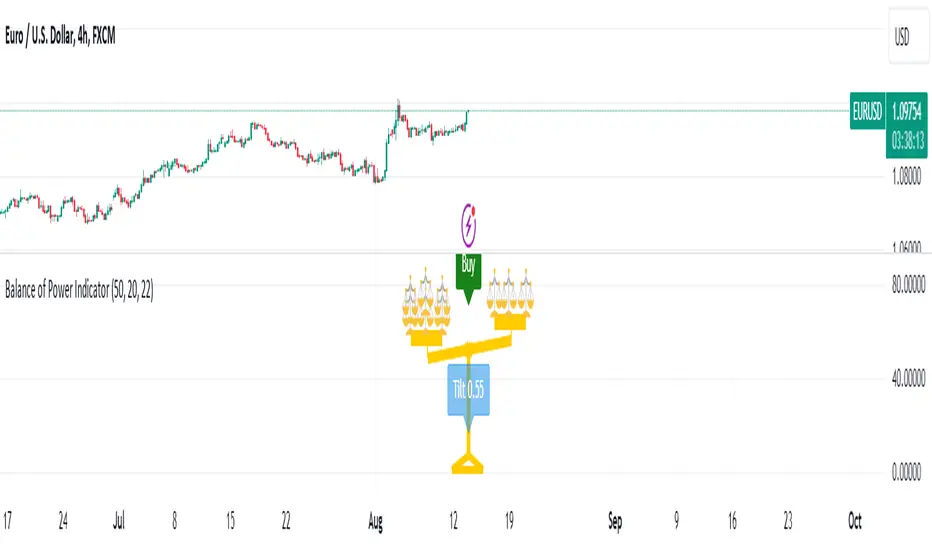Click the Jul date on the time axis

point(119,521)
